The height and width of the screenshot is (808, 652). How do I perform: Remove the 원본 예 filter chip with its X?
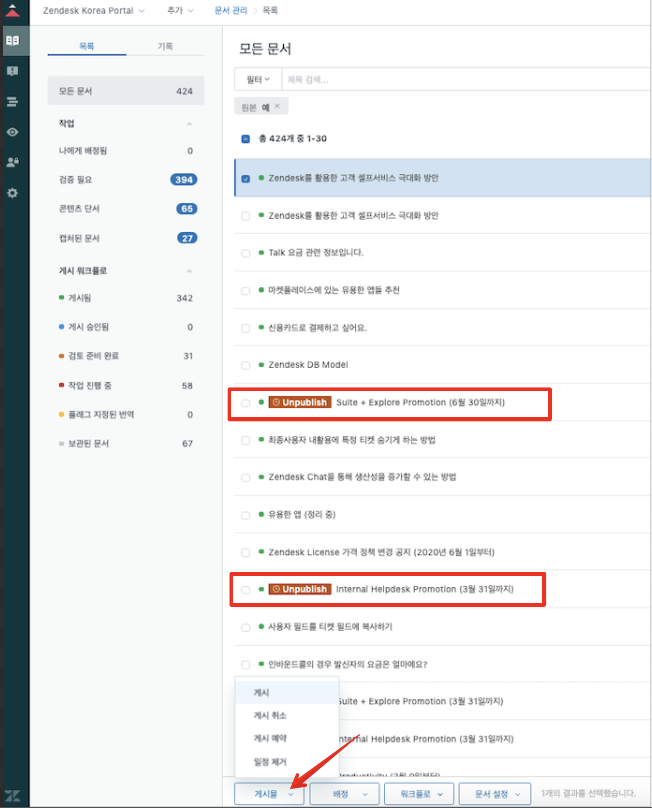[x=277, y=106]
